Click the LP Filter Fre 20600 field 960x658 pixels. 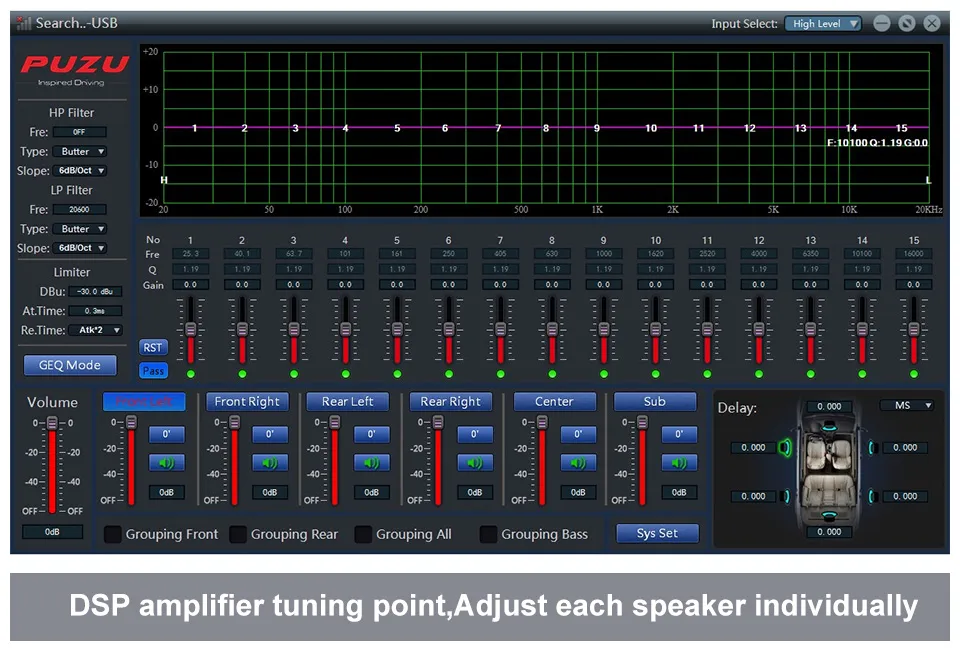(80, 209)
